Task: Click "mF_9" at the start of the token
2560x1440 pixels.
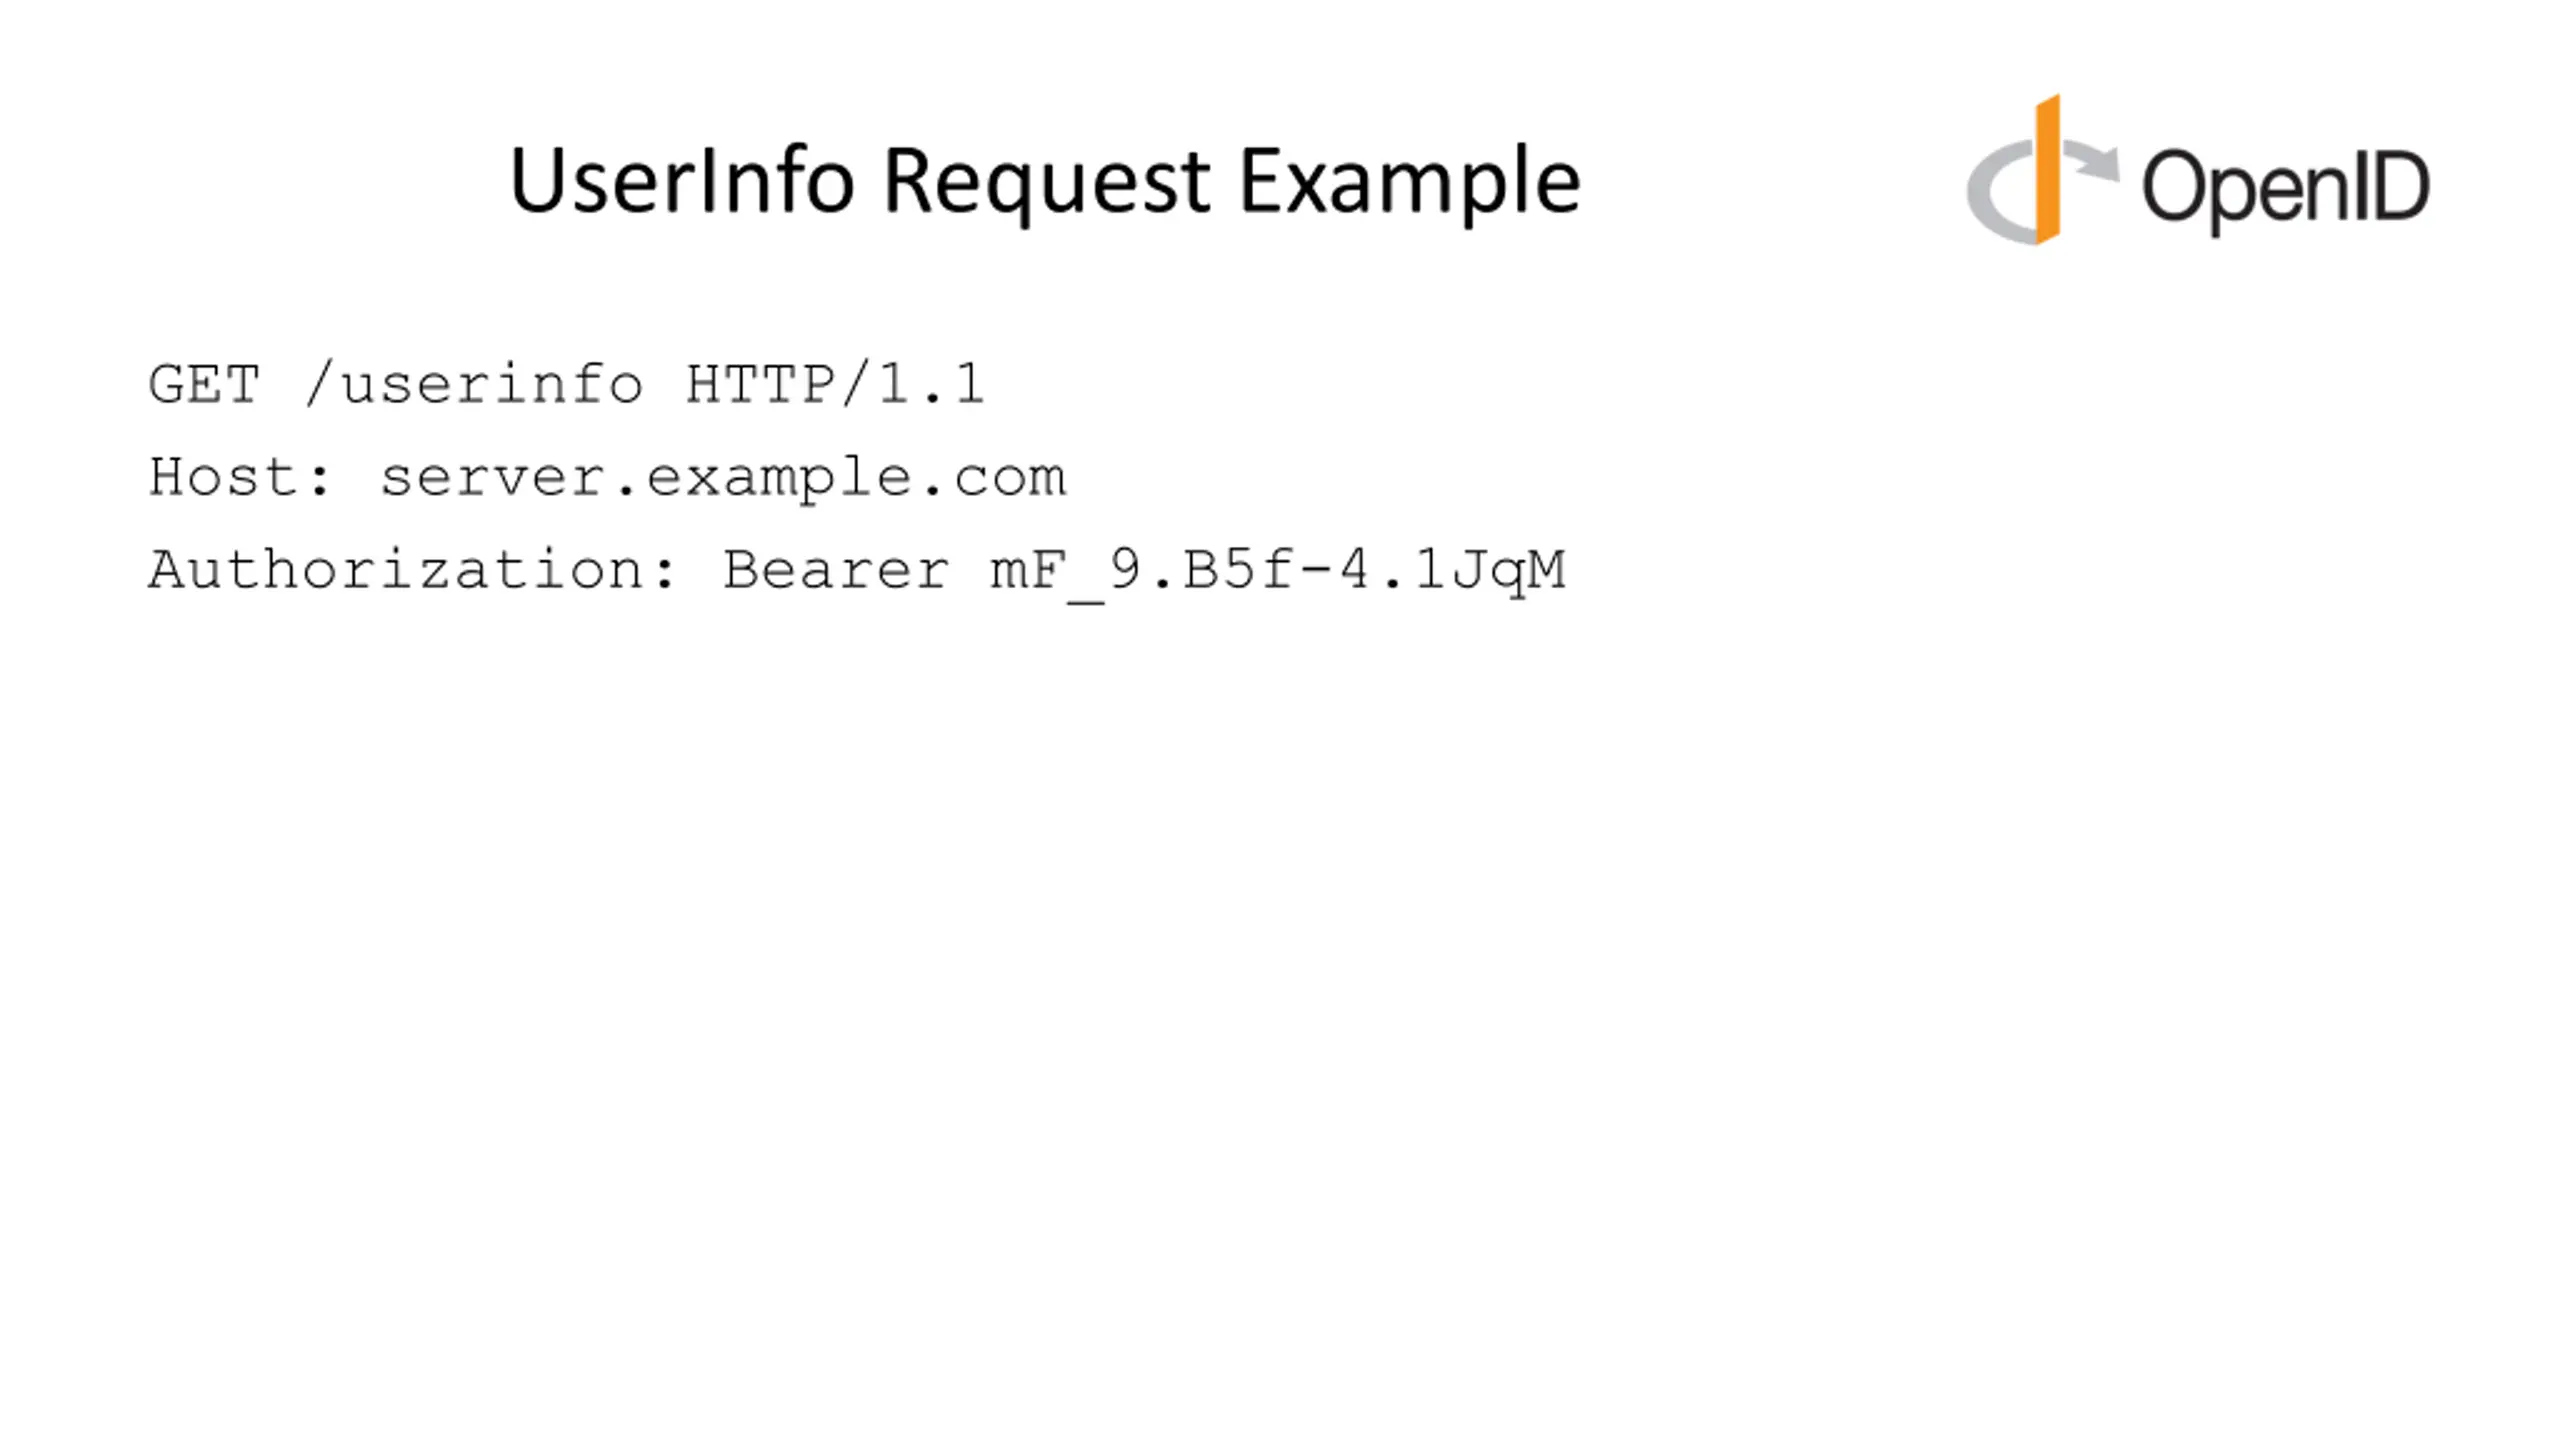Action: coord(1065,570)
